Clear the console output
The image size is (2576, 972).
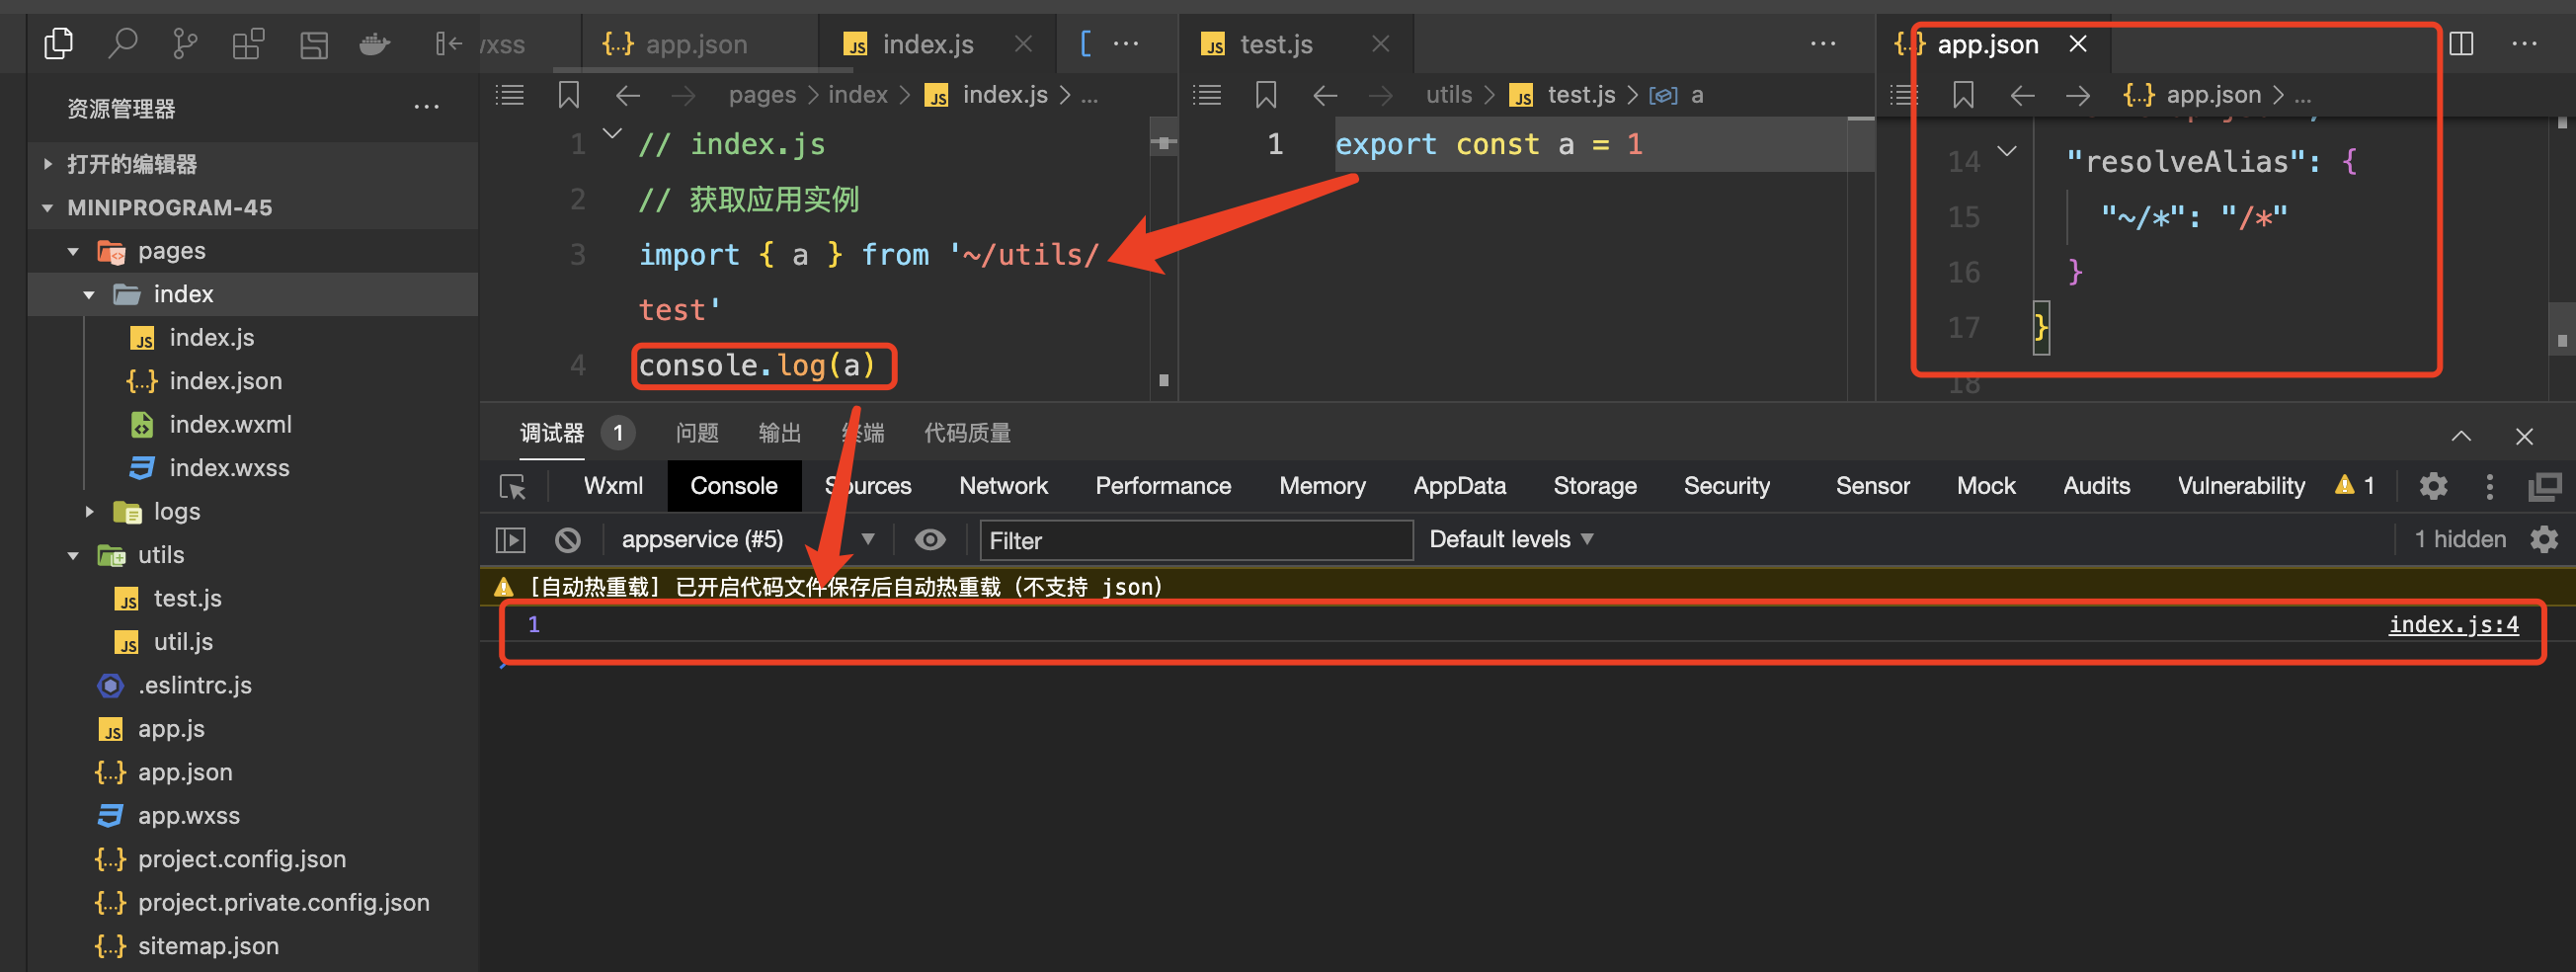568,540
